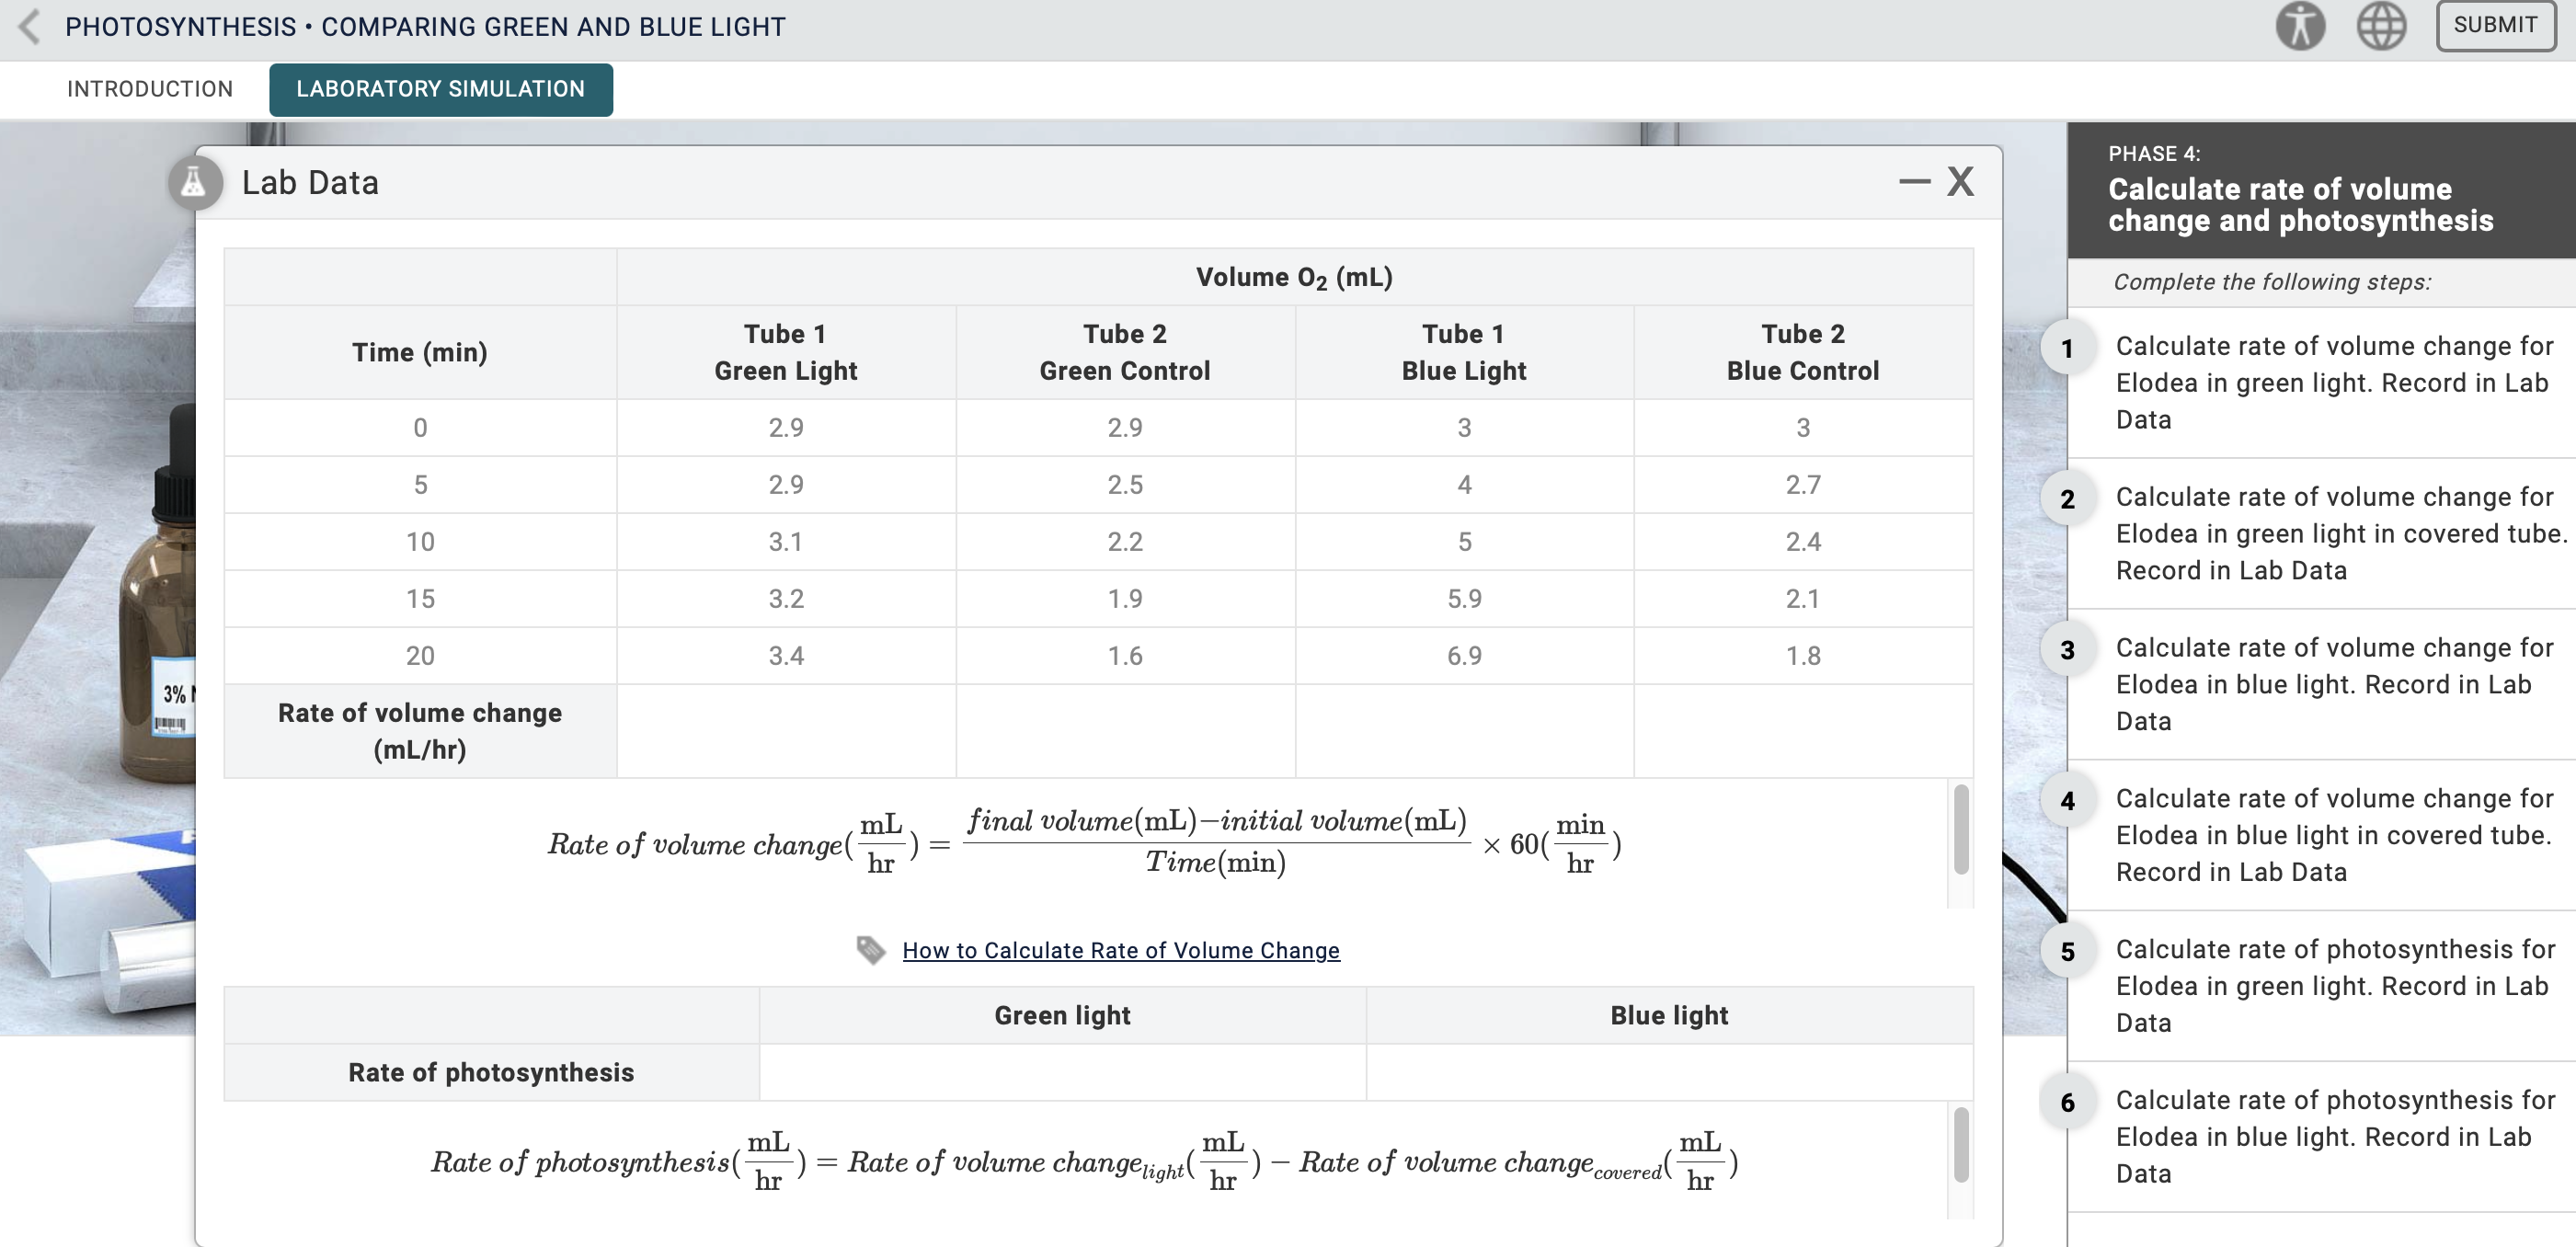This screenshot has width=2576, height=1247.
Task: Click the Blue light rate of photosynthesis cell
Action: point(1668,1072)
